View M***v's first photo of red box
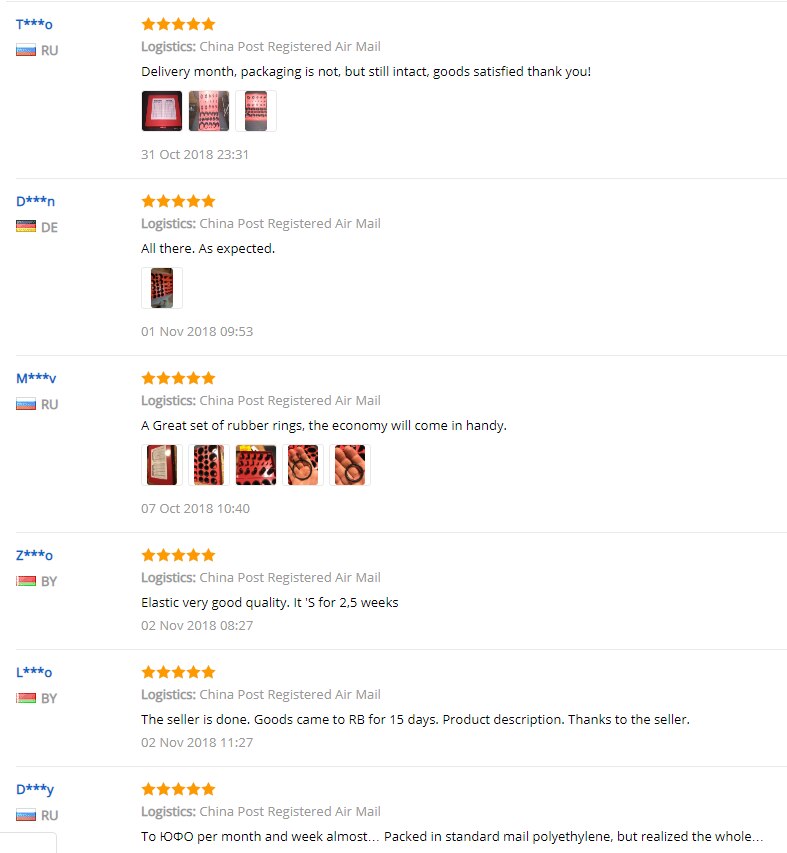This screenshot has width=787, height=853. (x=162, y=465)
